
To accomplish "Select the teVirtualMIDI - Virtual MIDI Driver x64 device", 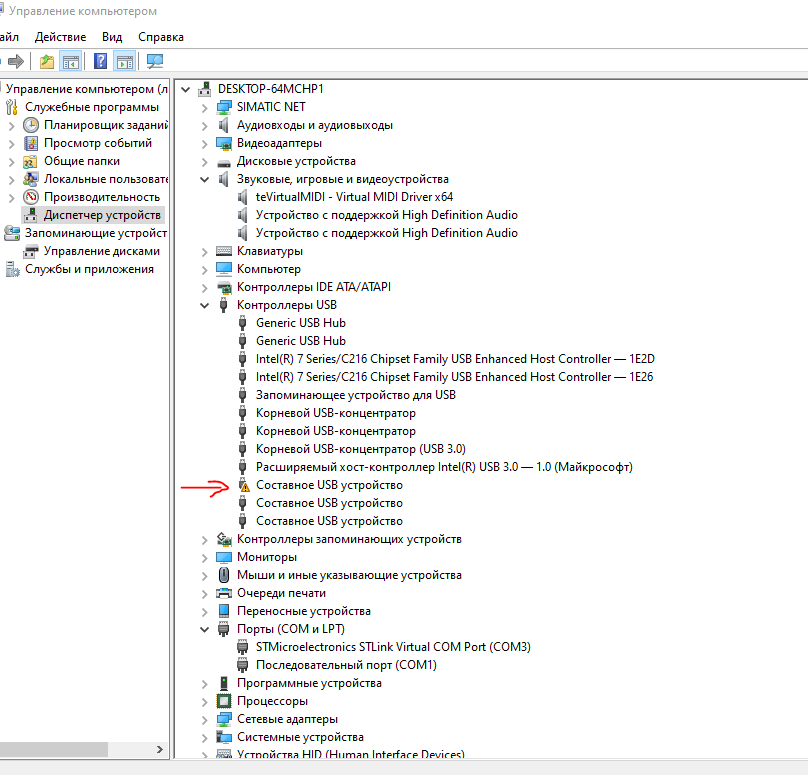I will pyautogui.click(x=354, y=197).
